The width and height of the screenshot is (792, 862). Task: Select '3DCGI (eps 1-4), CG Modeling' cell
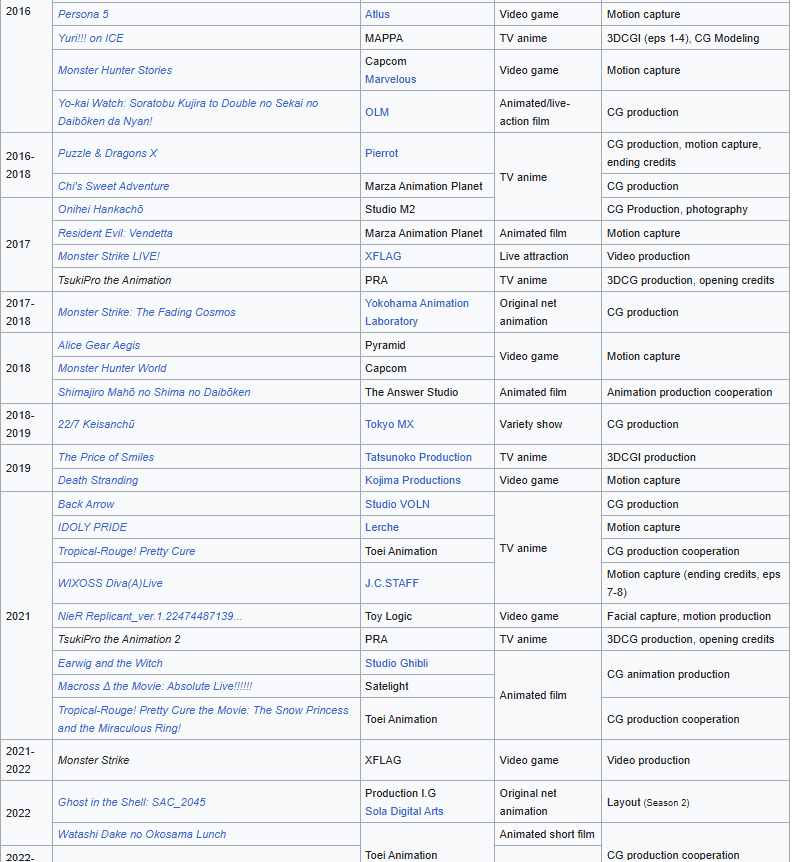click(695, 38)
